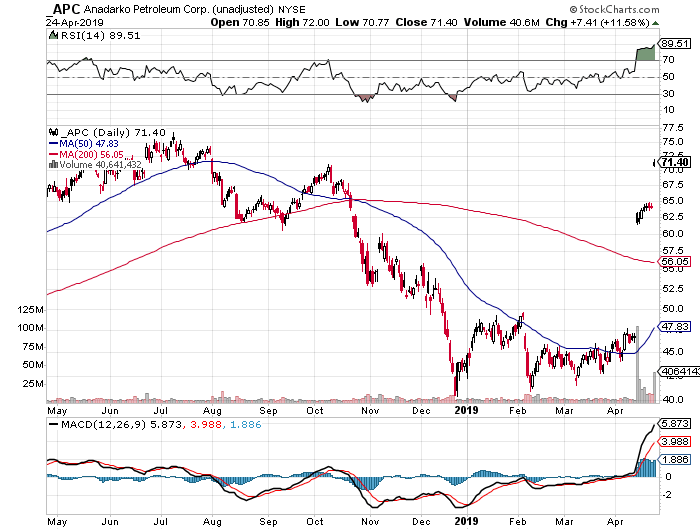Image resolution: width=700 pixels, height=530 pixels.
Task: Click the RSI(14) 89.51 legend label
Action: click(x=100, y=36)
